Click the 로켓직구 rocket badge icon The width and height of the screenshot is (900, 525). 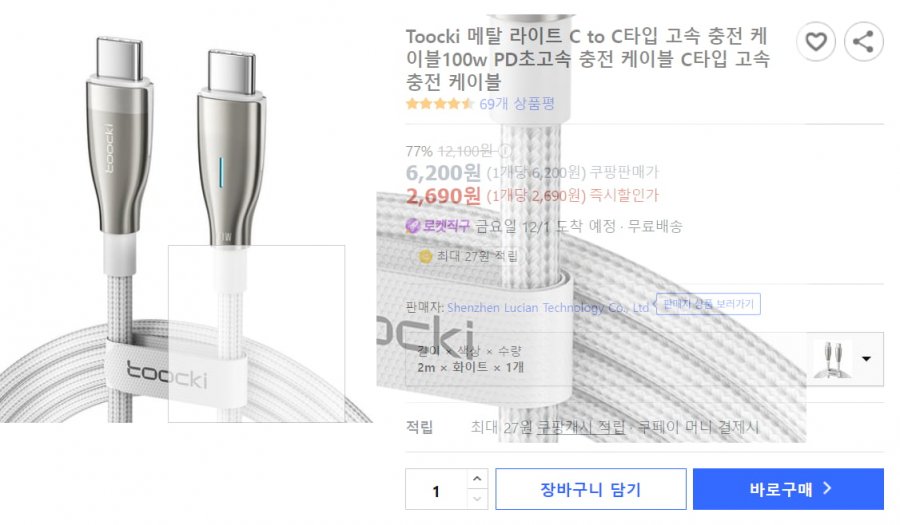pos(413,225)
